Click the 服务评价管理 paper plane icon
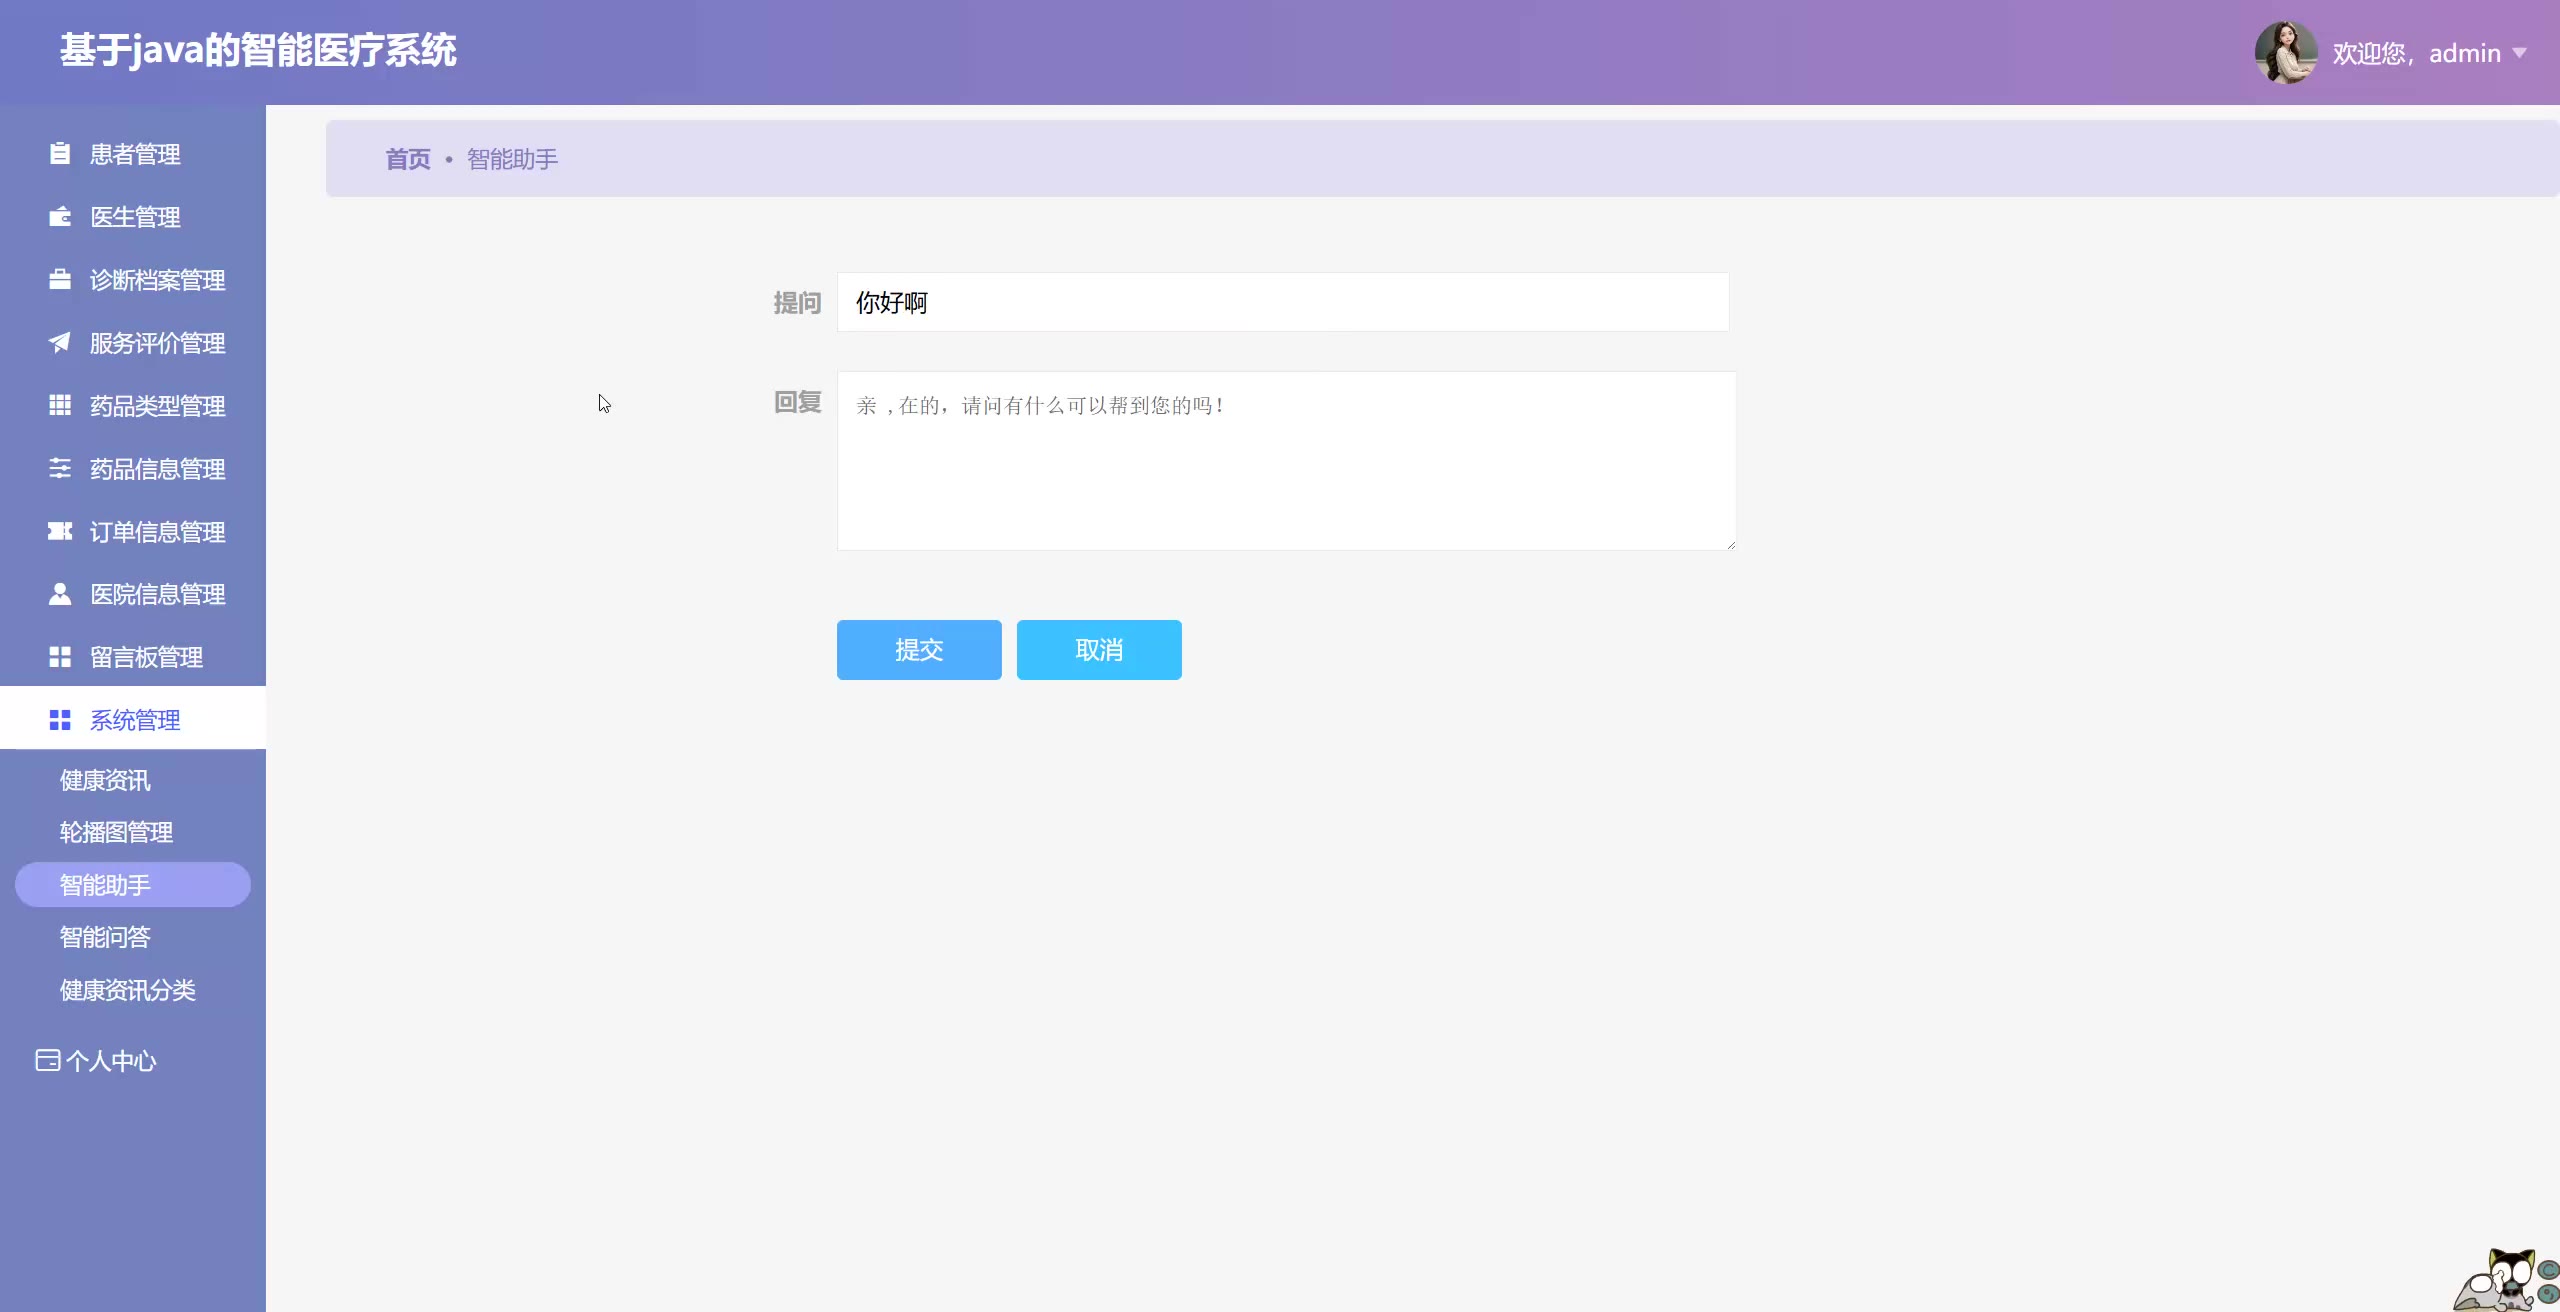Screen dimensions: 2560x1312 (x=60, y=343)
